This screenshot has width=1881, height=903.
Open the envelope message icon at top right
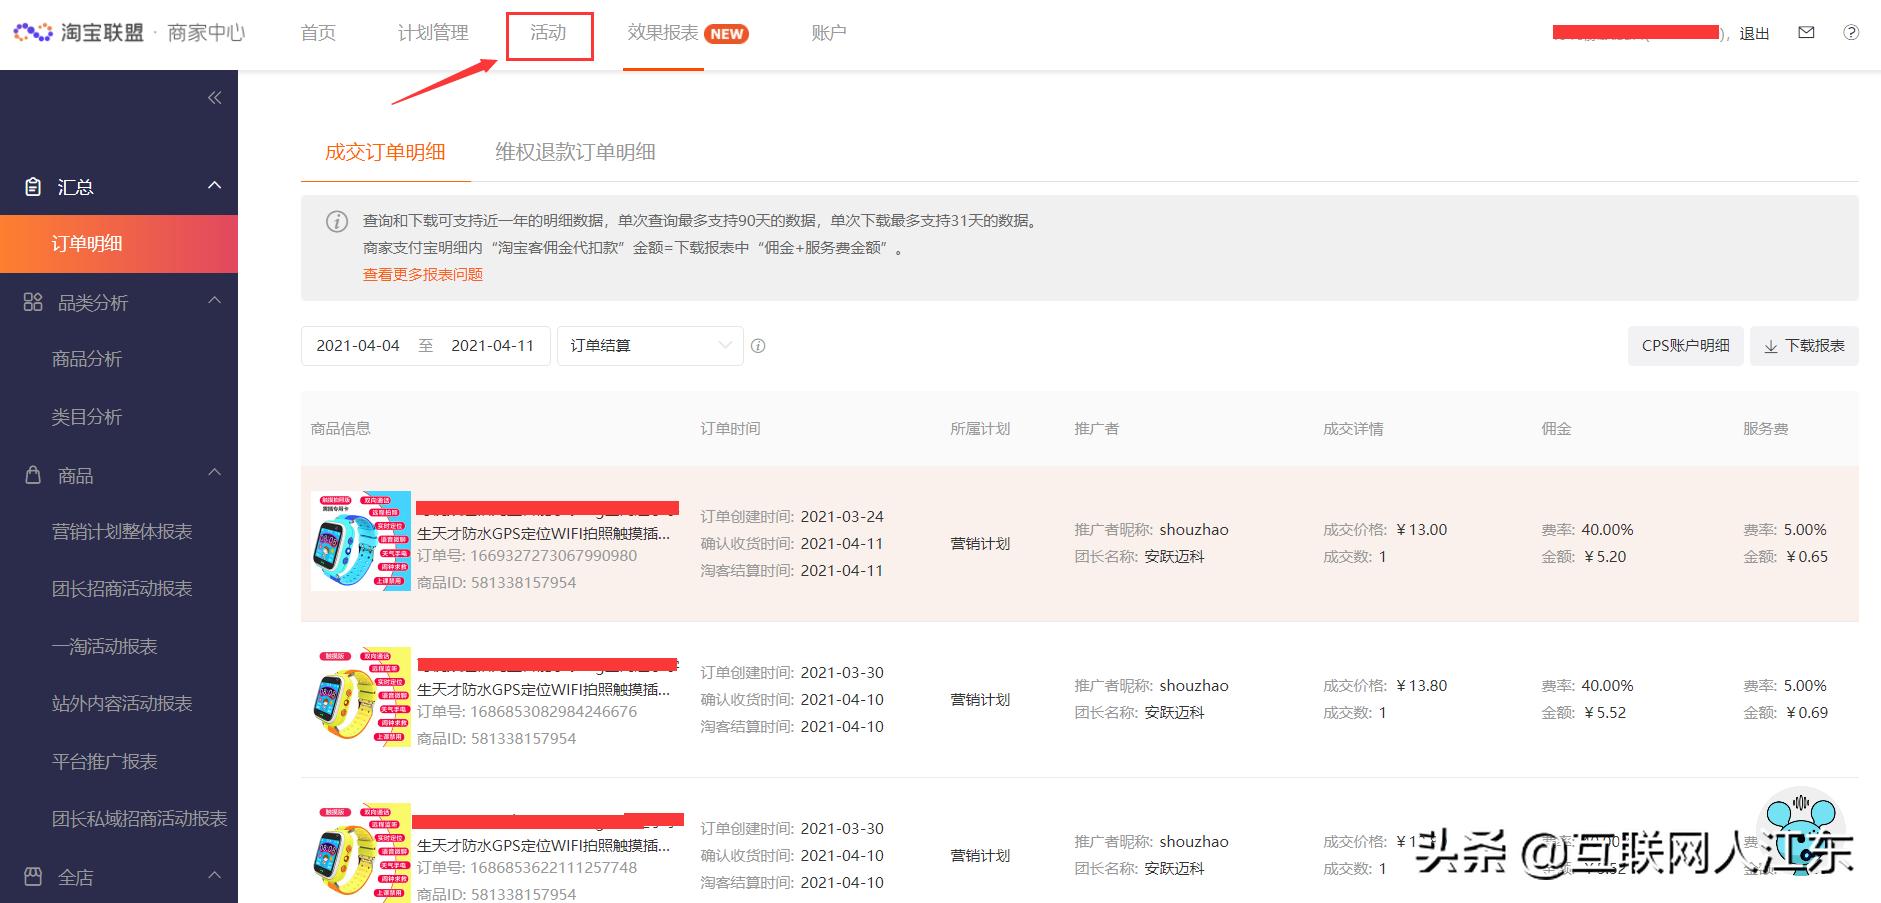(x=1806, y=32)
